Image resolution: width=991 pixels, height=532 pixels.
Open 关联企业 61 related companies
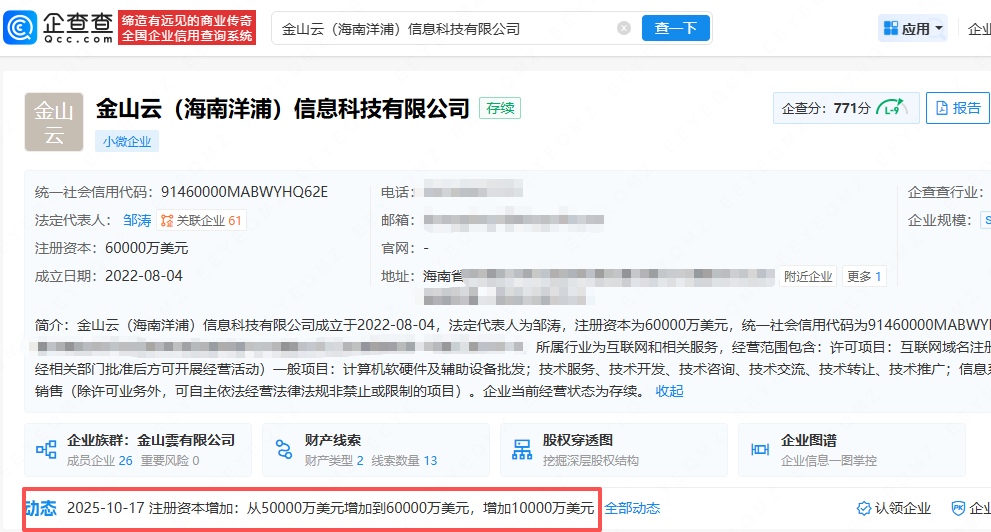[201, 220]
